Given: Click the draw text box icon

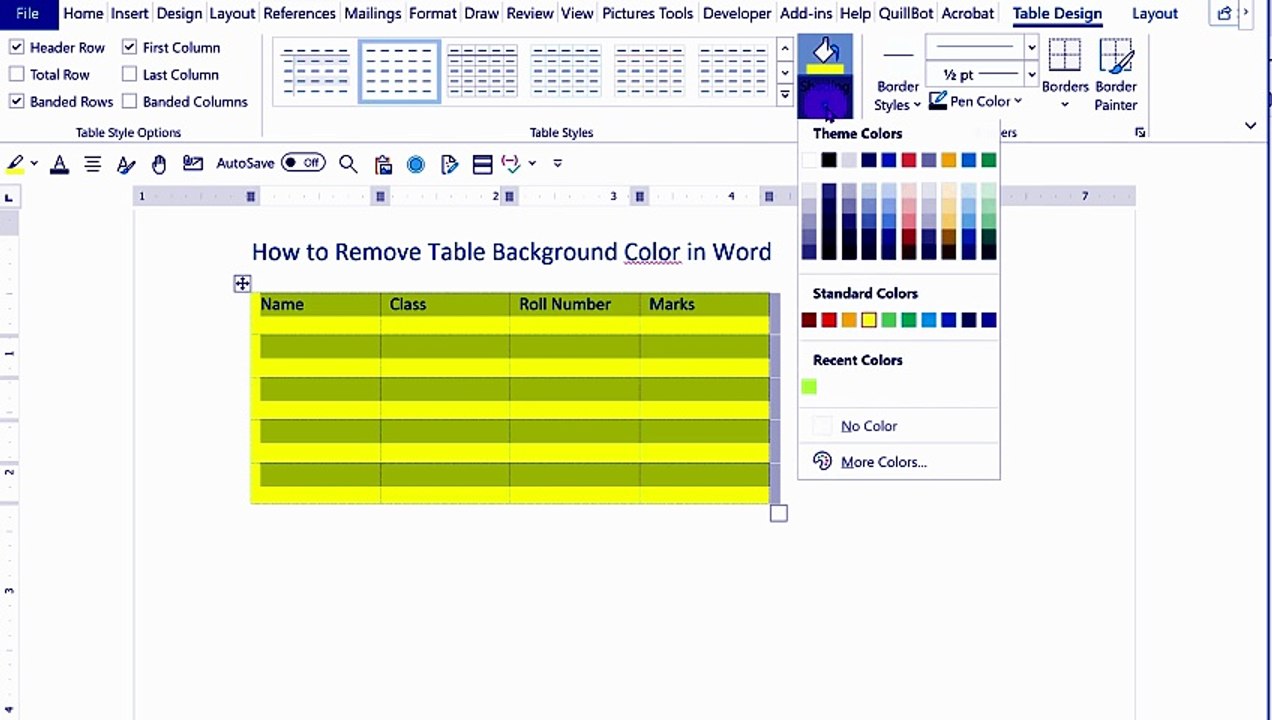Looking at the screenshot, I should tap(193, 163).
